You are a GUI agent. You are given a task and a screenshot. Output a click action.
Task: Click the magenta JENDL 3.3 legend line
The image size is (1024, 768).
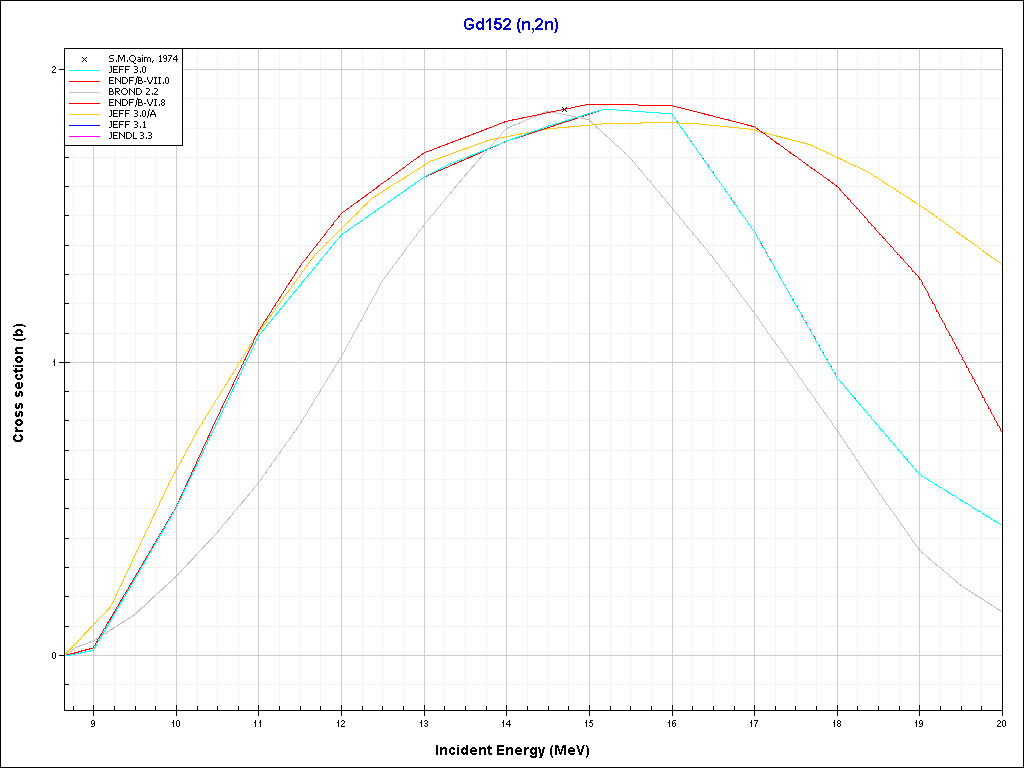(85, 135)
